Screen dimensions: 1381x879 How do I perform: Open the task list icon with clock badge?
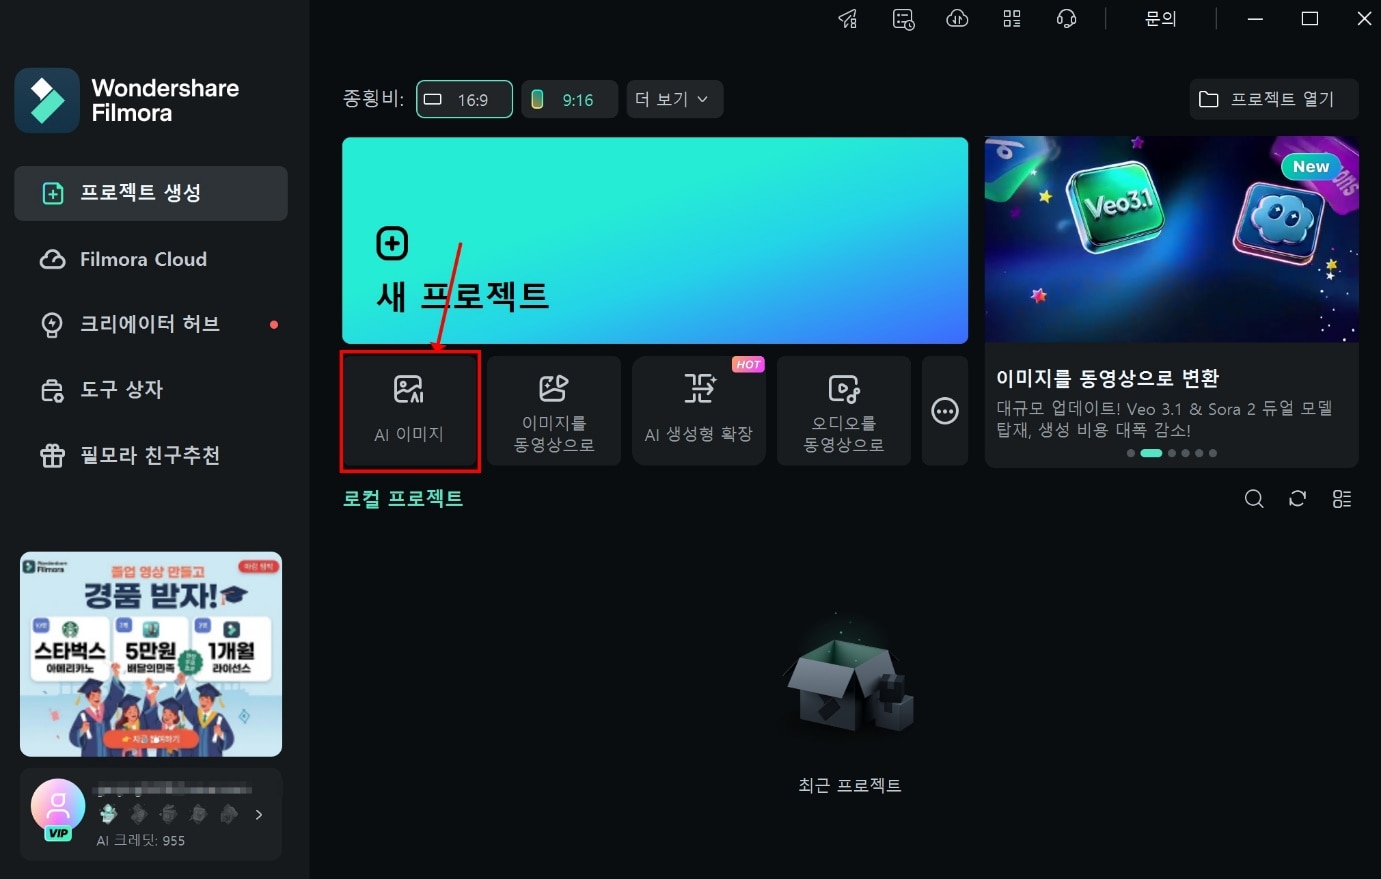(x=903, y=19)
